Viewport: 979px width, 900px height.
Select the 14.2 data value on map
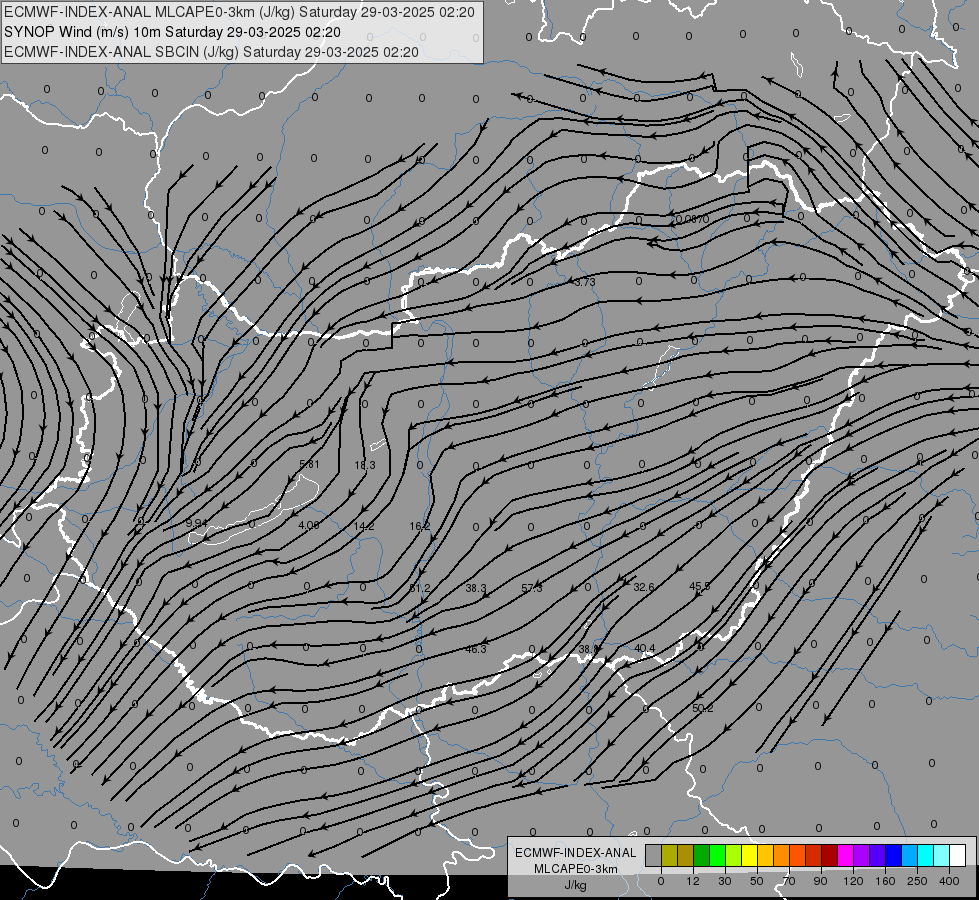(x=364, y=527)
